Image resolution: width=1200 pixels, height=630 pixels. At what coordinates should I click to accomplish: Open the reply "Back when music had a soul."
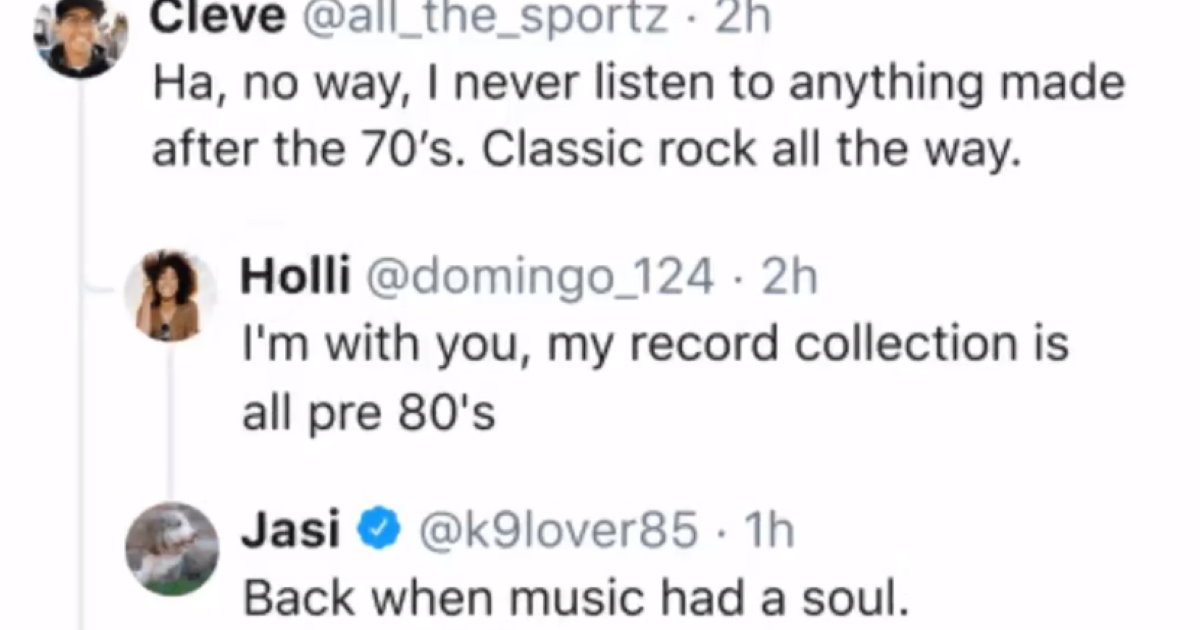pyautogui.click(x=573, y=598)
